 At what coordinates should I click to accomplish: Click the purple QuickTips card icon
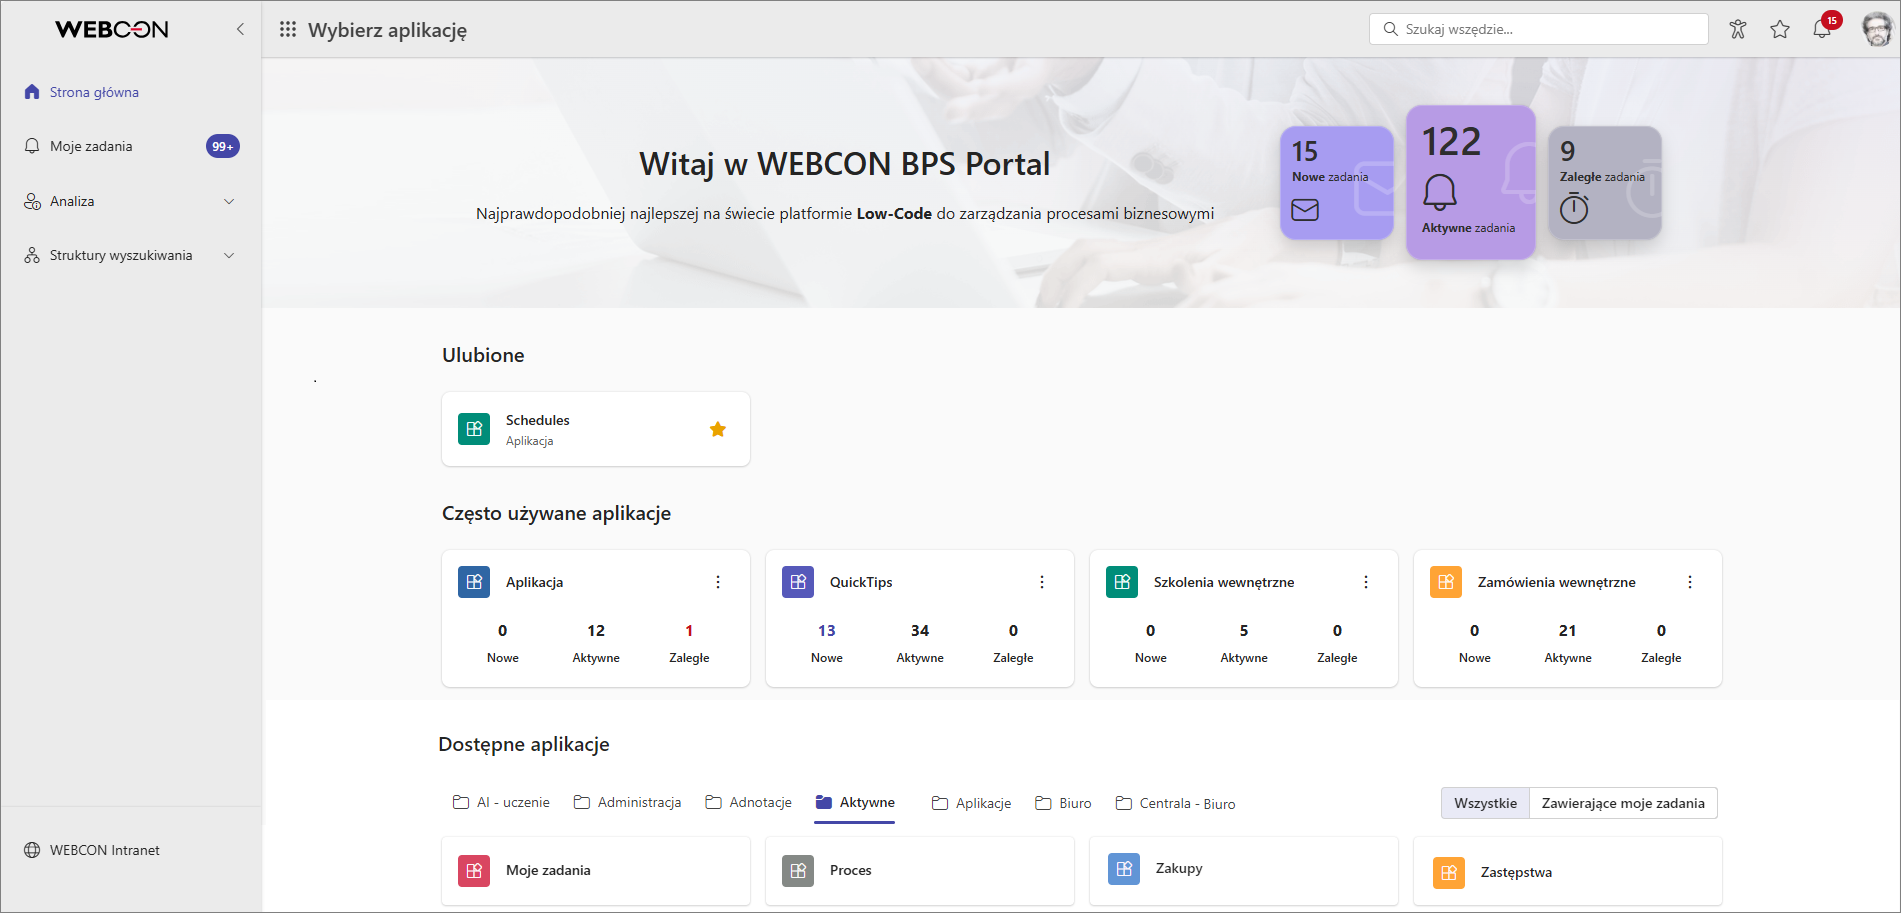(798, 582)
